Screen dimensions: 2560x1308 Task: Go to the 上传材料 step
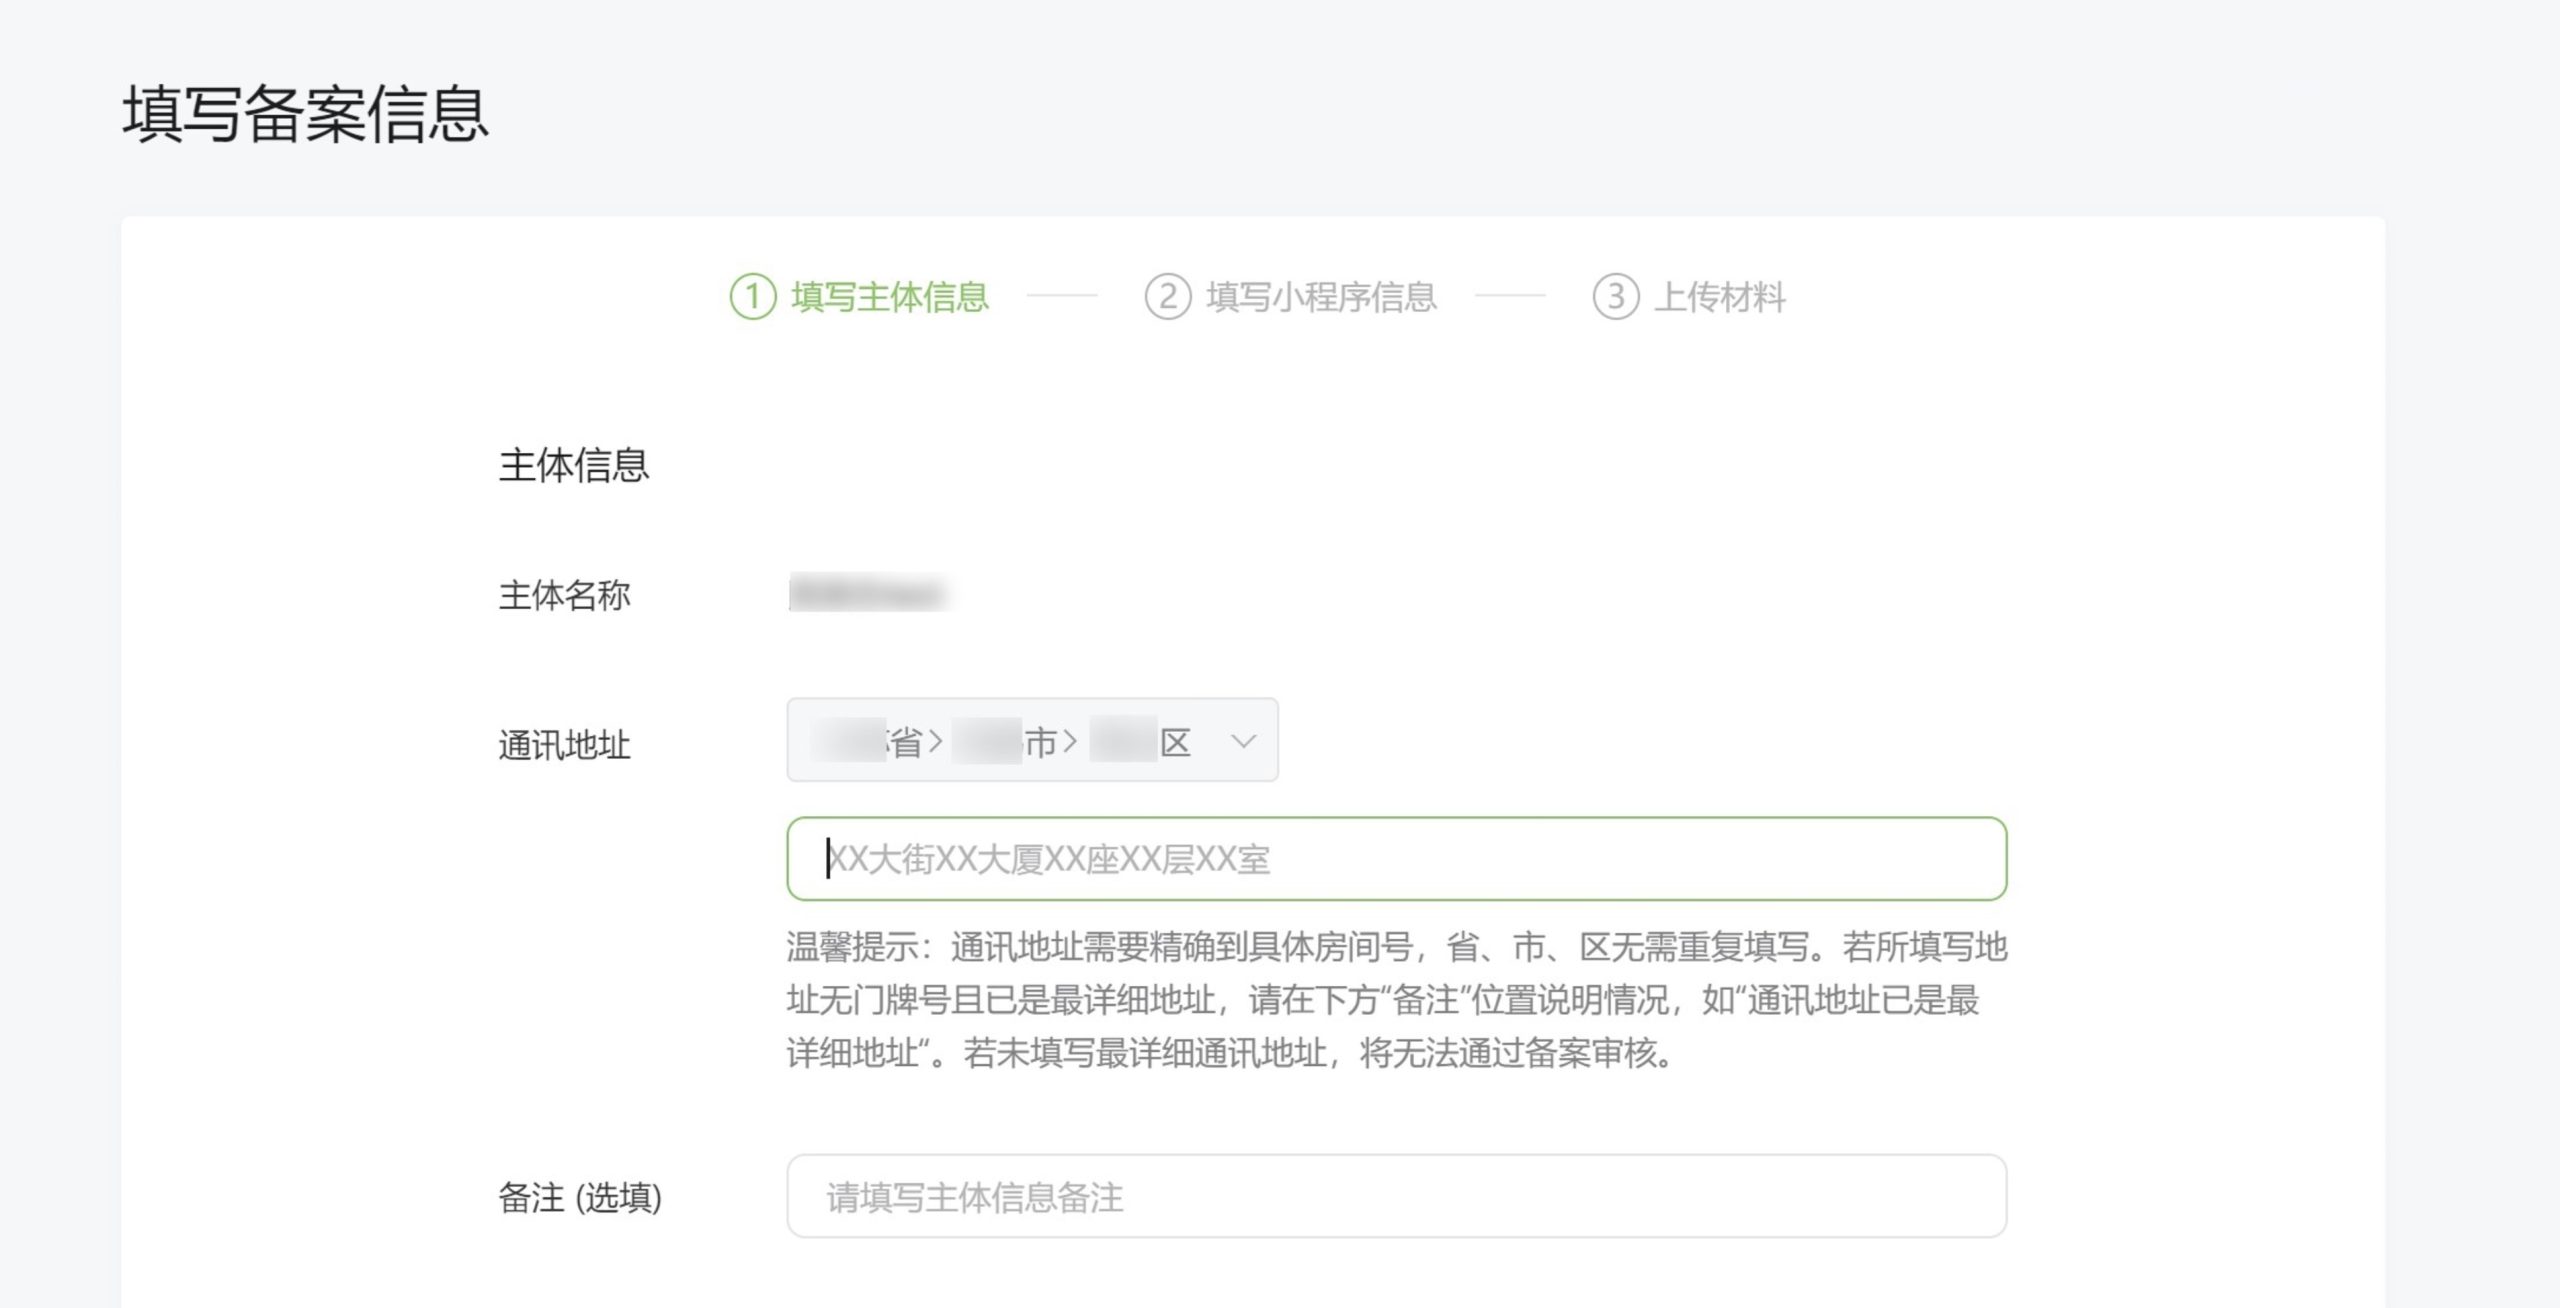tap(1719, 297)
